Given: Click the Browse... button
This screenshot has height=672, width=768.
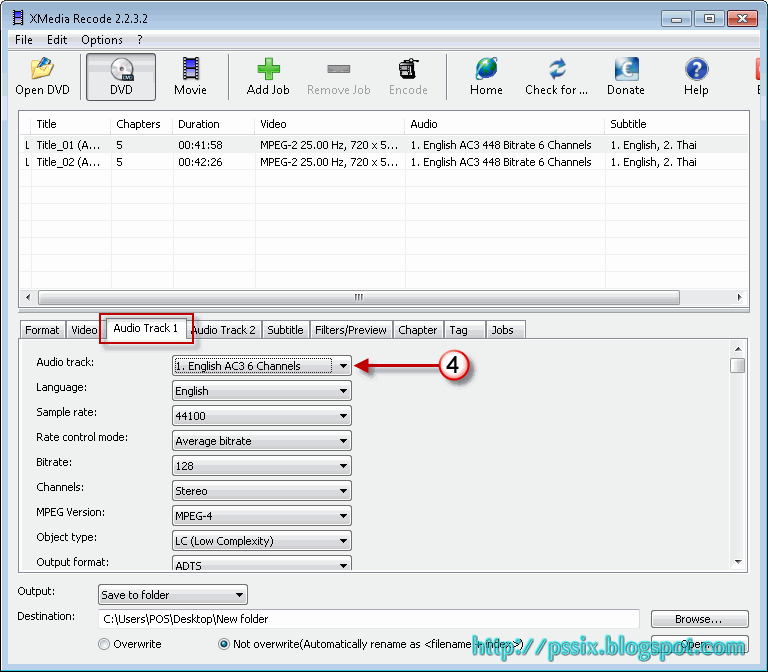Looking at the screenshot, I should coord(699,619).
